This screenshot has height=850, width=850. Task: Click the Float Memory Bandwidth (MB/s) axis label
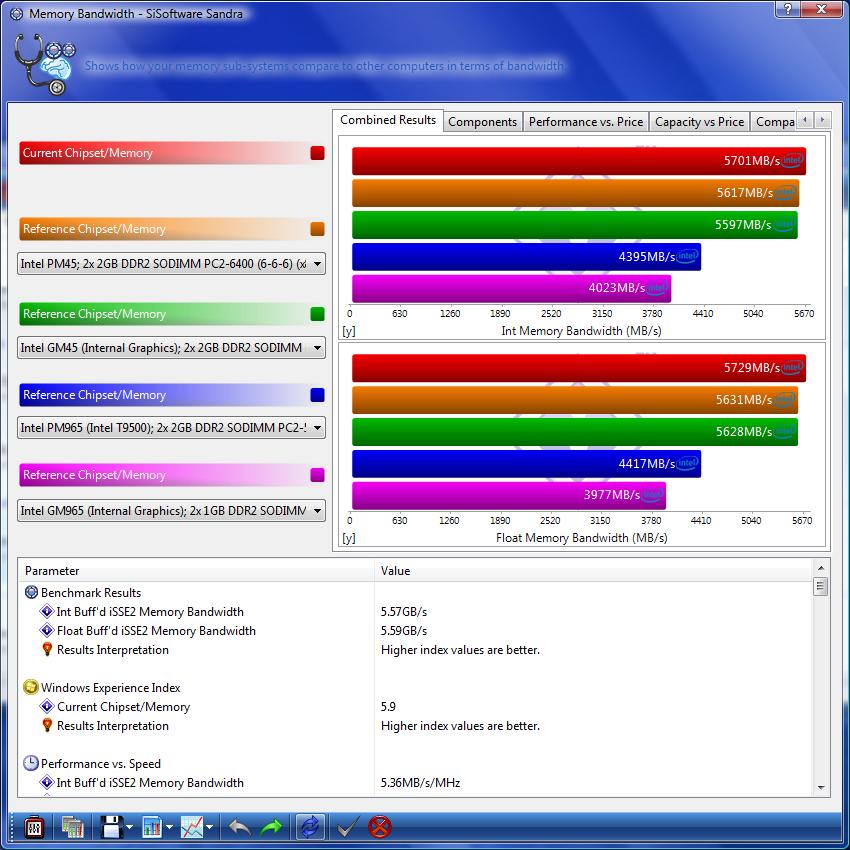tap(581, 538)
